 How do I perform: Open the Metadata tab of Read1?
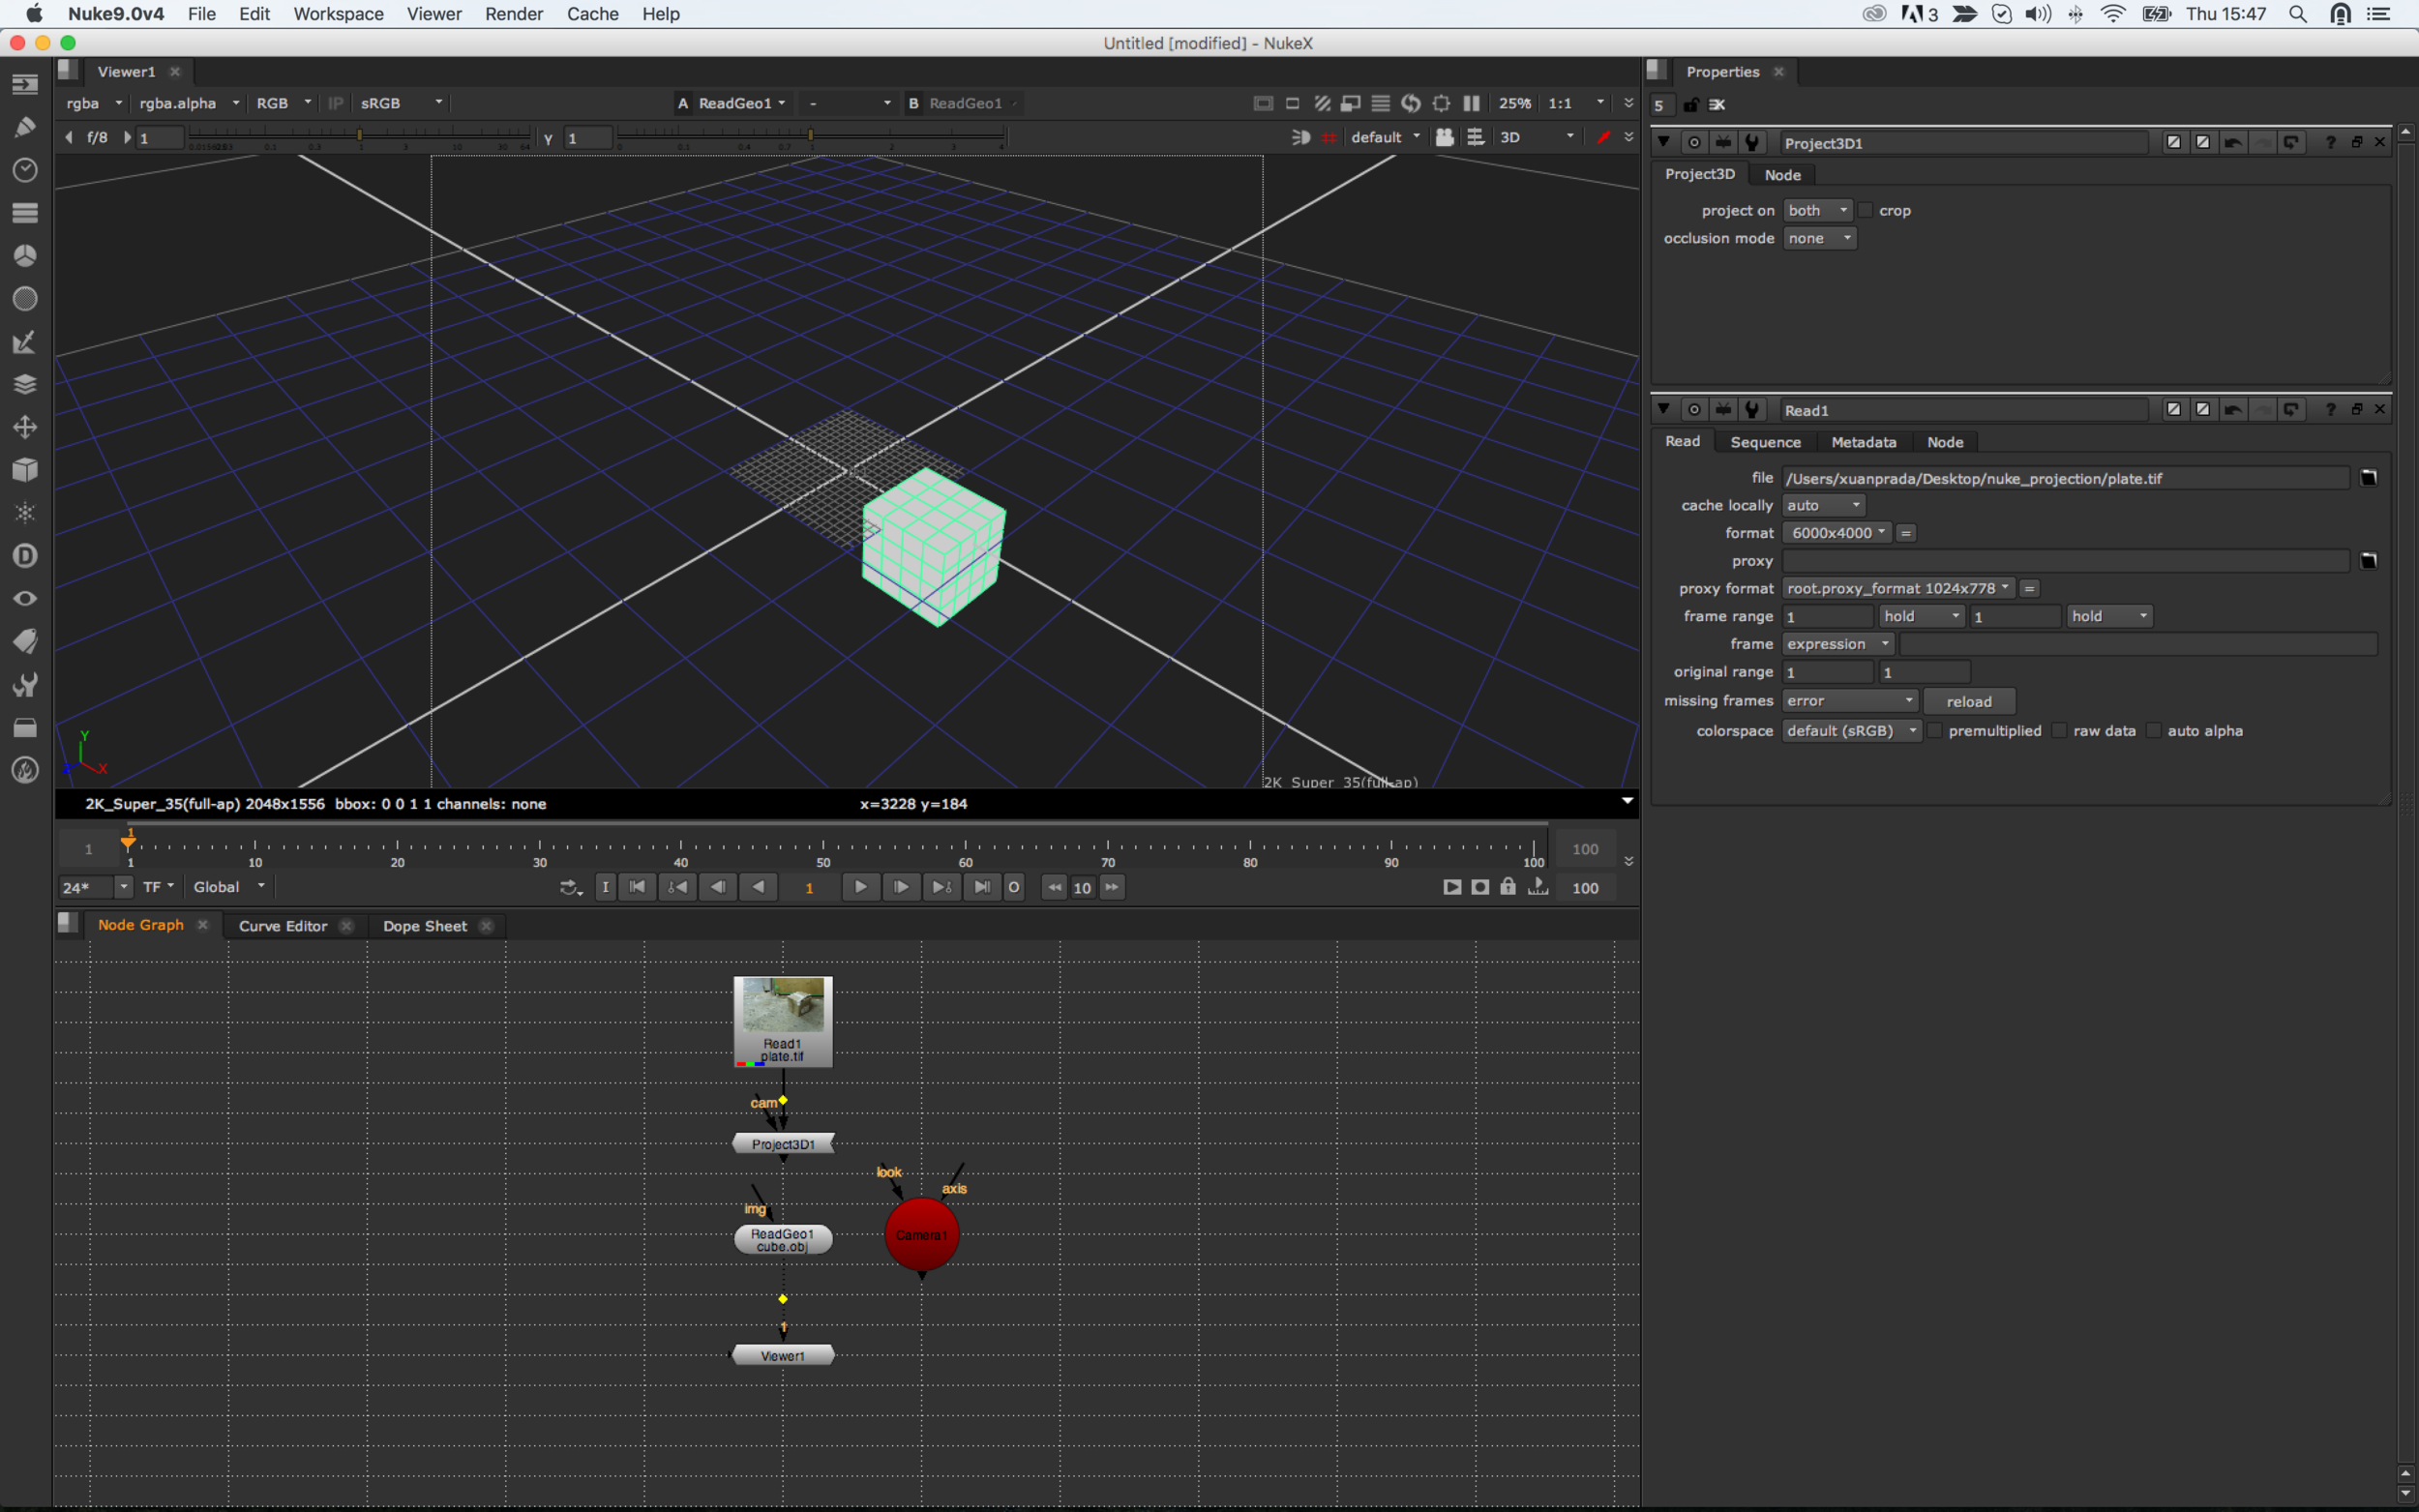1863,442
